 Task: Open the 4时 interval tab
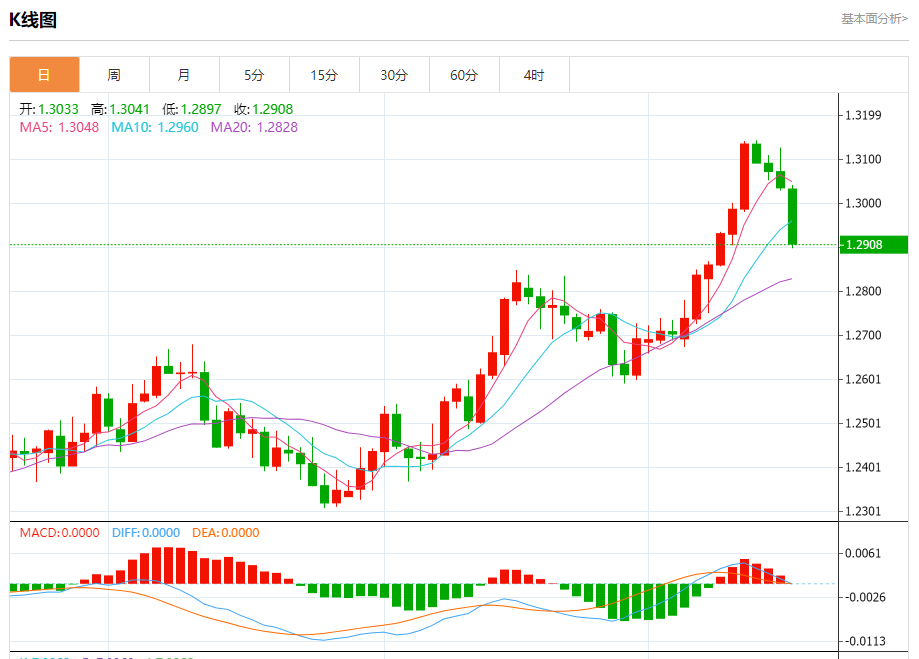pyautogui.click(x=534, y=75)
